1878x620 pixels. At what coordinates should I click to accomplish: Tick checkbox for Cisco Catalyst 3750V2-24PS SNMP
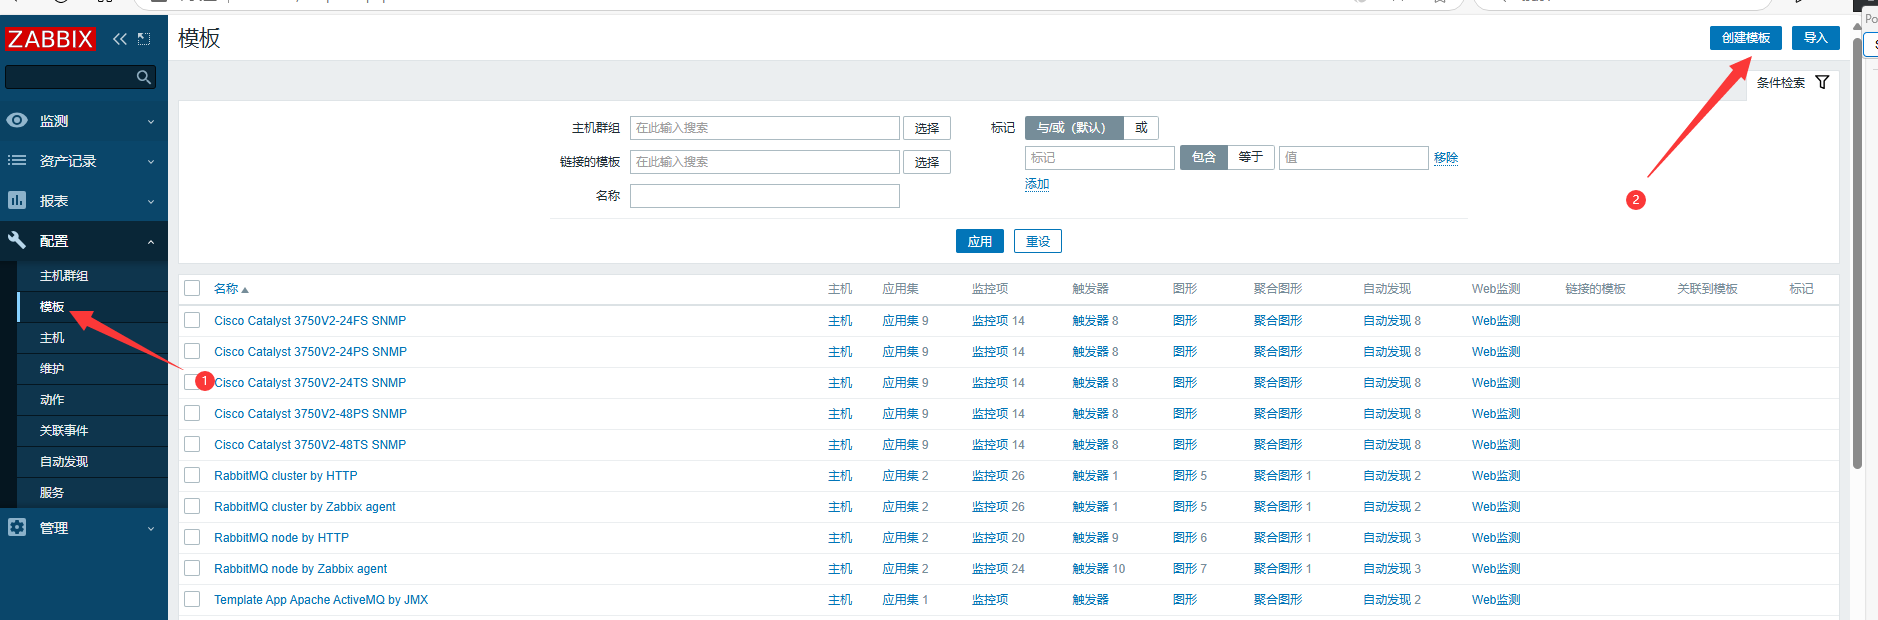click(192, 352)
